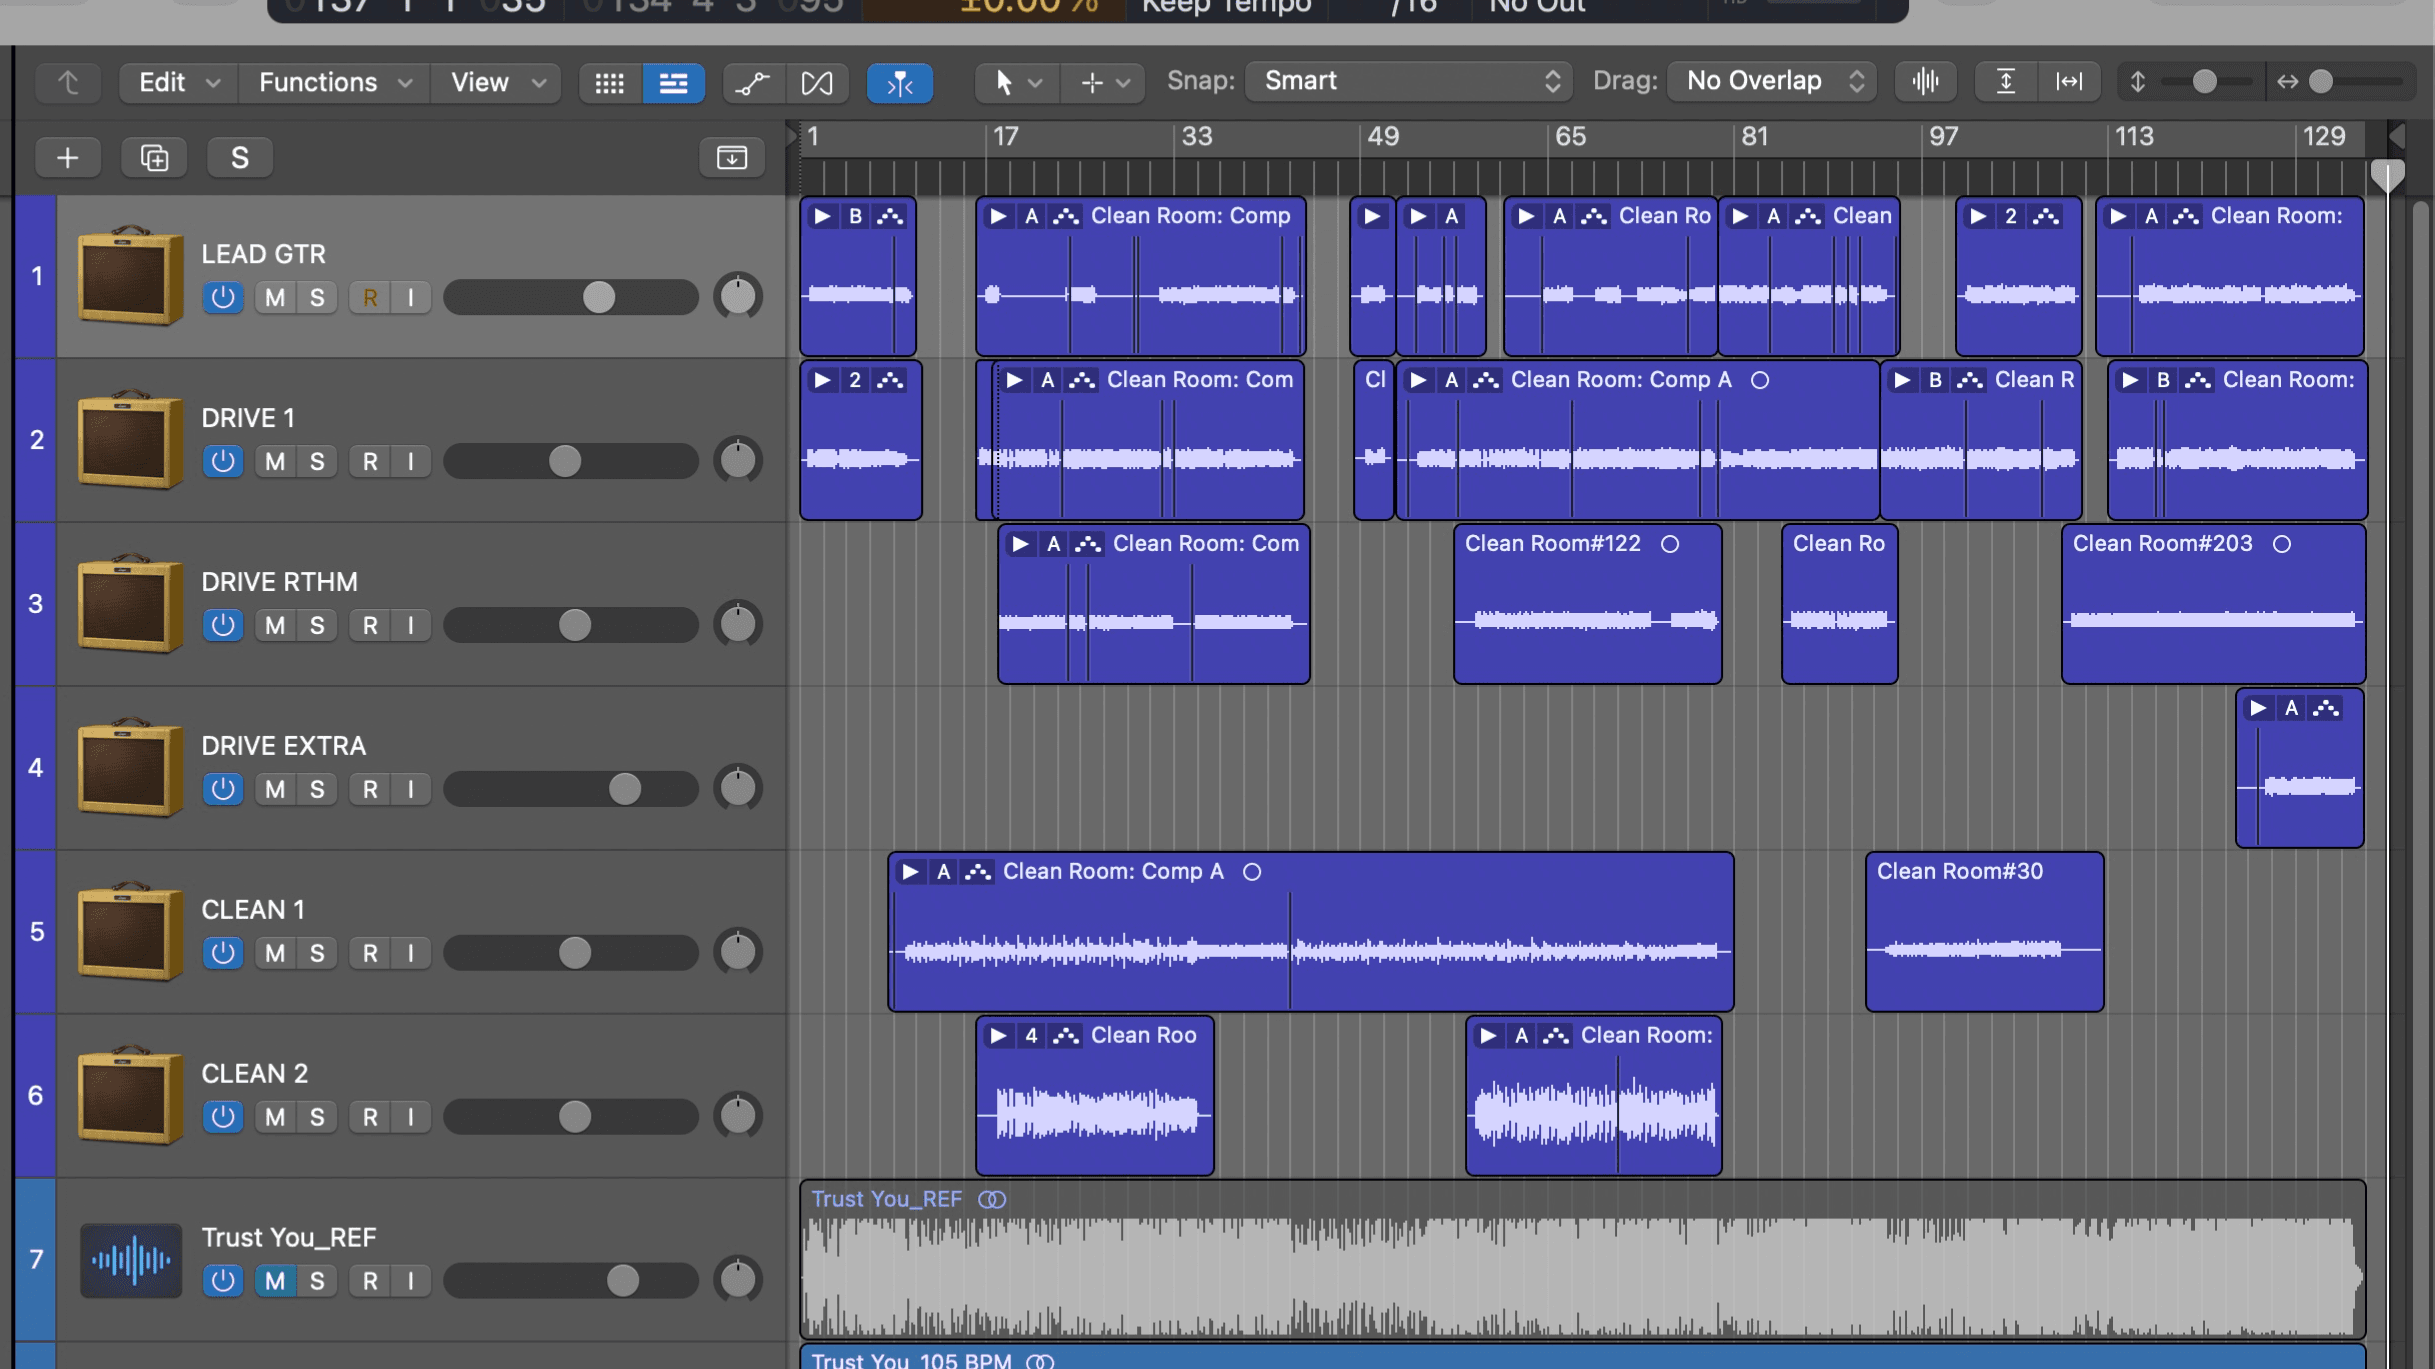This screenshot has width=2435, height=1369.
Task: Click the pan knob on DRIVE 1 track
Action: [738, 460]
